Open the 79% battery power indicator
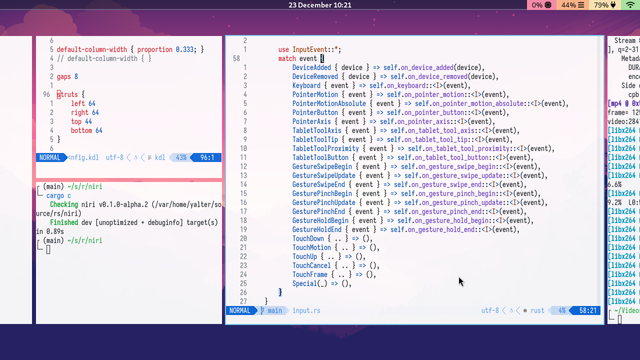This screenshot has width=640, height=360. pos(605,5)
